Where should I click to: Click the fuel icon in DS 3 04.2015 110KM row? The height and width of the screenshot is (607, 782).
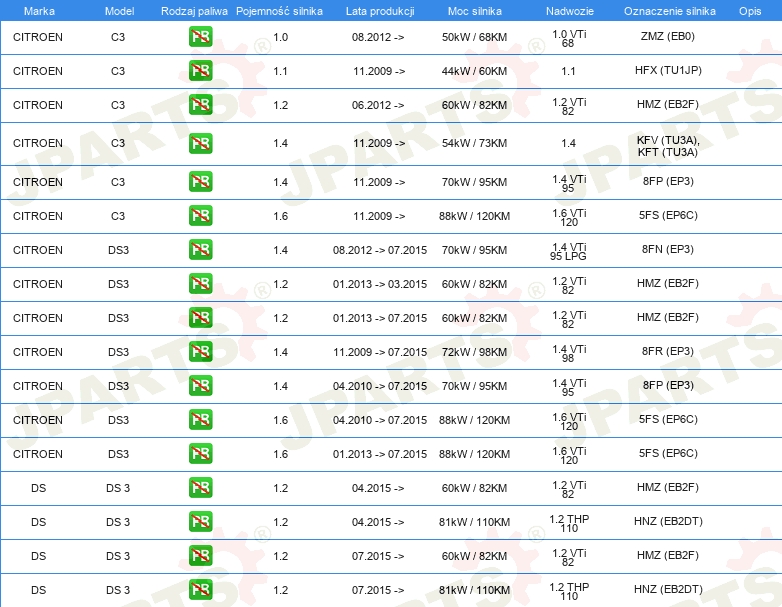(200, 522)
